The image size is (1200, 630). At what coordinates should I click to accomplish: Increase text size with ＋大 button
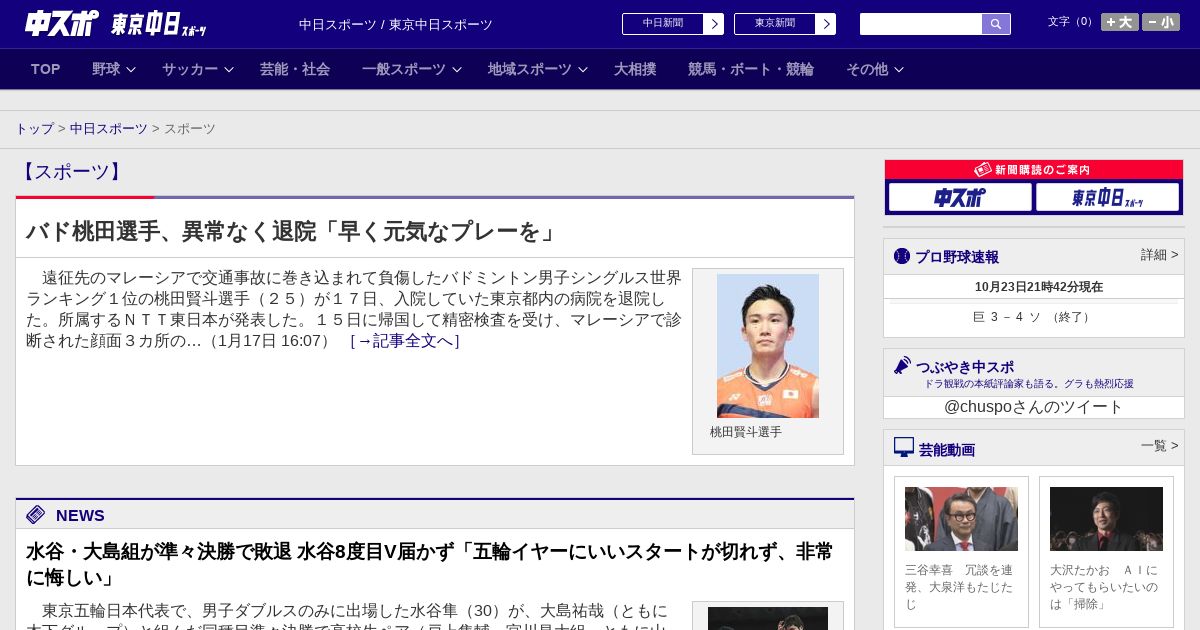(1120, 22)
